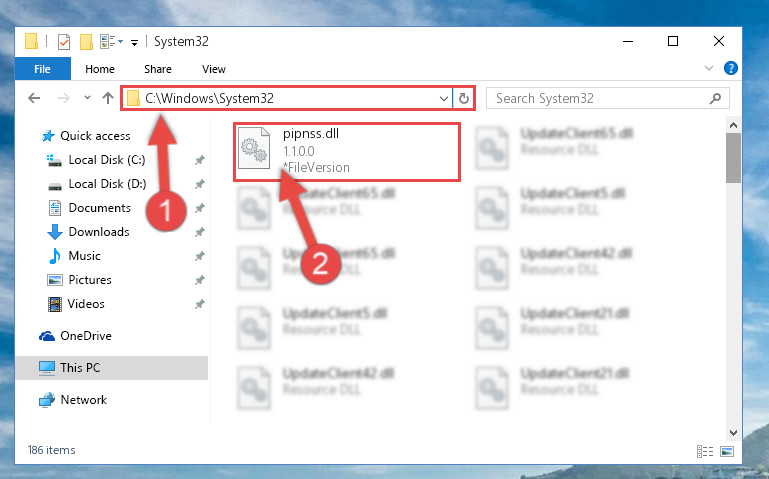Open the Help question mark icon
Screen dimensions: 769x479
click(731, 68)
